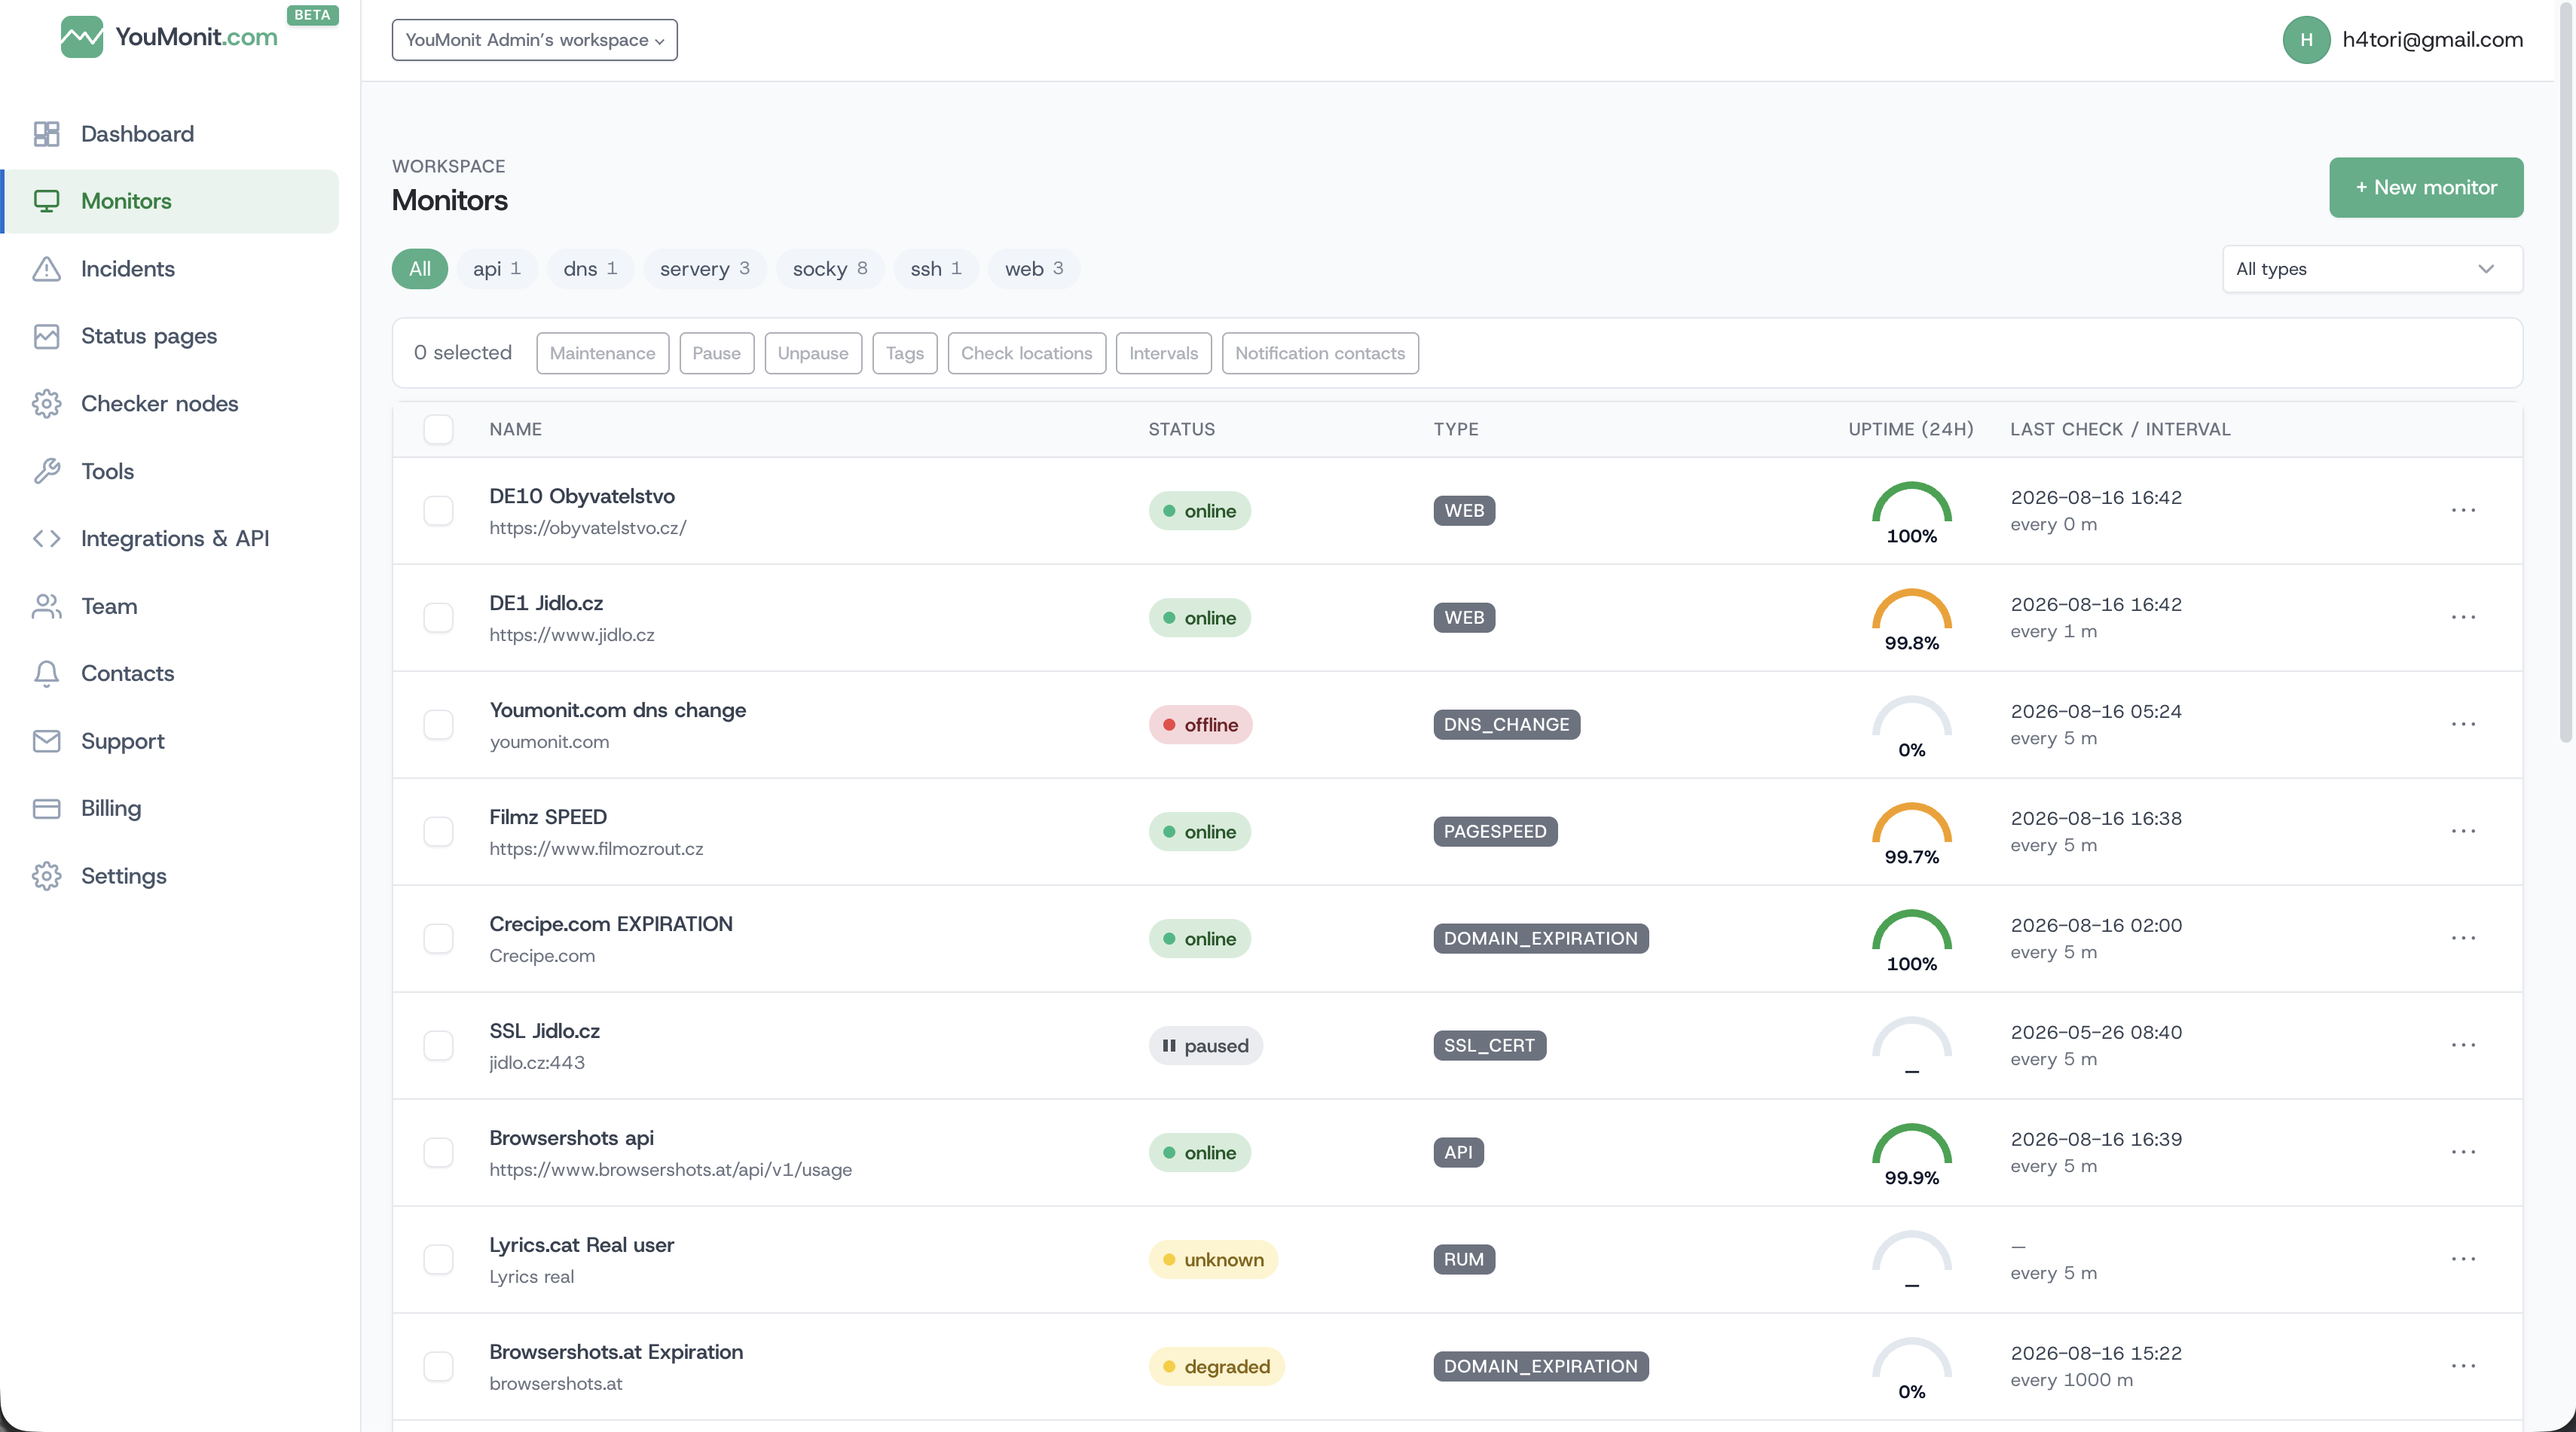This screenshot has width=2576, height=1432.
Task: Filter monitors by ssh tag
Action: coord(936,269)
